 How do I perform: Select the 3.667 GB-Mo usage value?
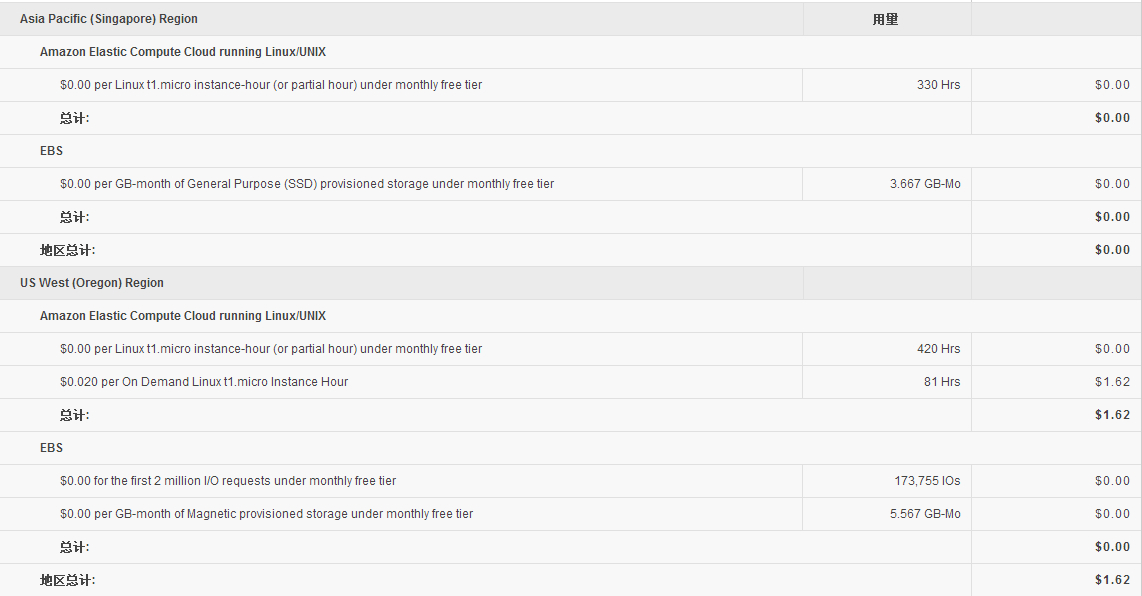point(925,184)
